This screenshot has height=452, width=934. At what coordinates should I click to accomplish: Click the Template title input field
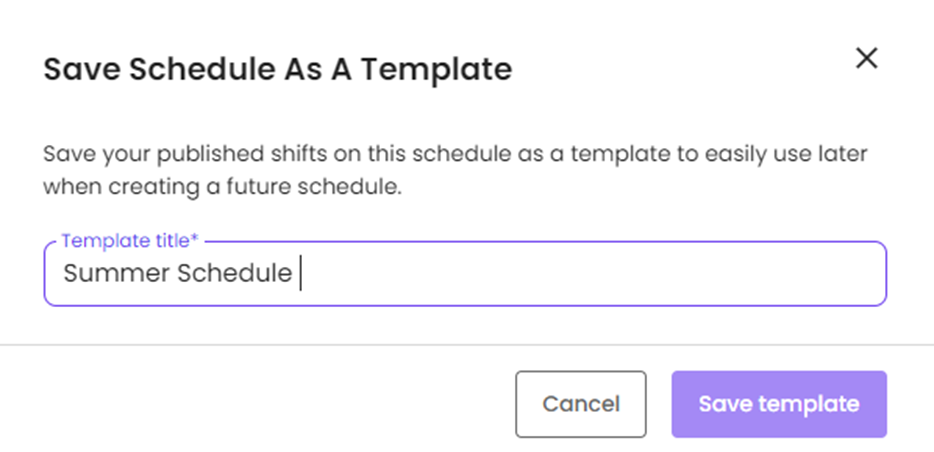click(465, 274)
